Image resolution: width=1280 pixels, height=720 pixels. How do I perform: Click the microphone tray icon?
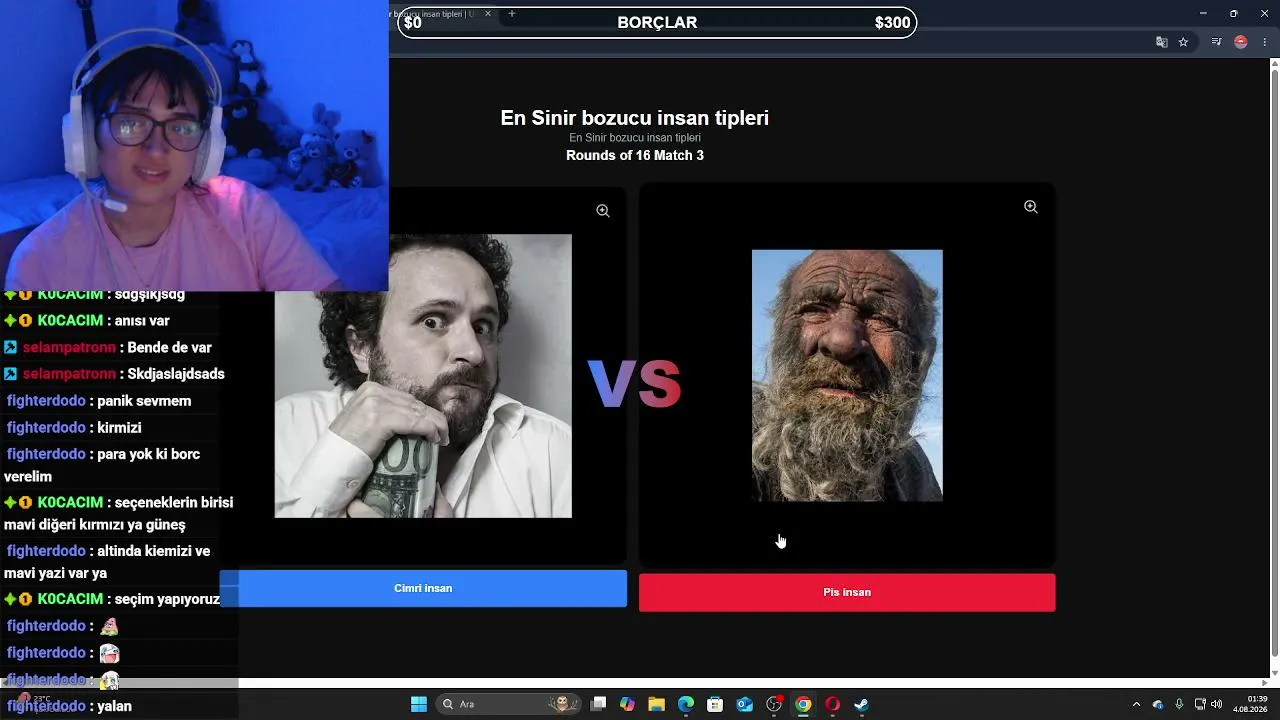tap(1180, 704)
